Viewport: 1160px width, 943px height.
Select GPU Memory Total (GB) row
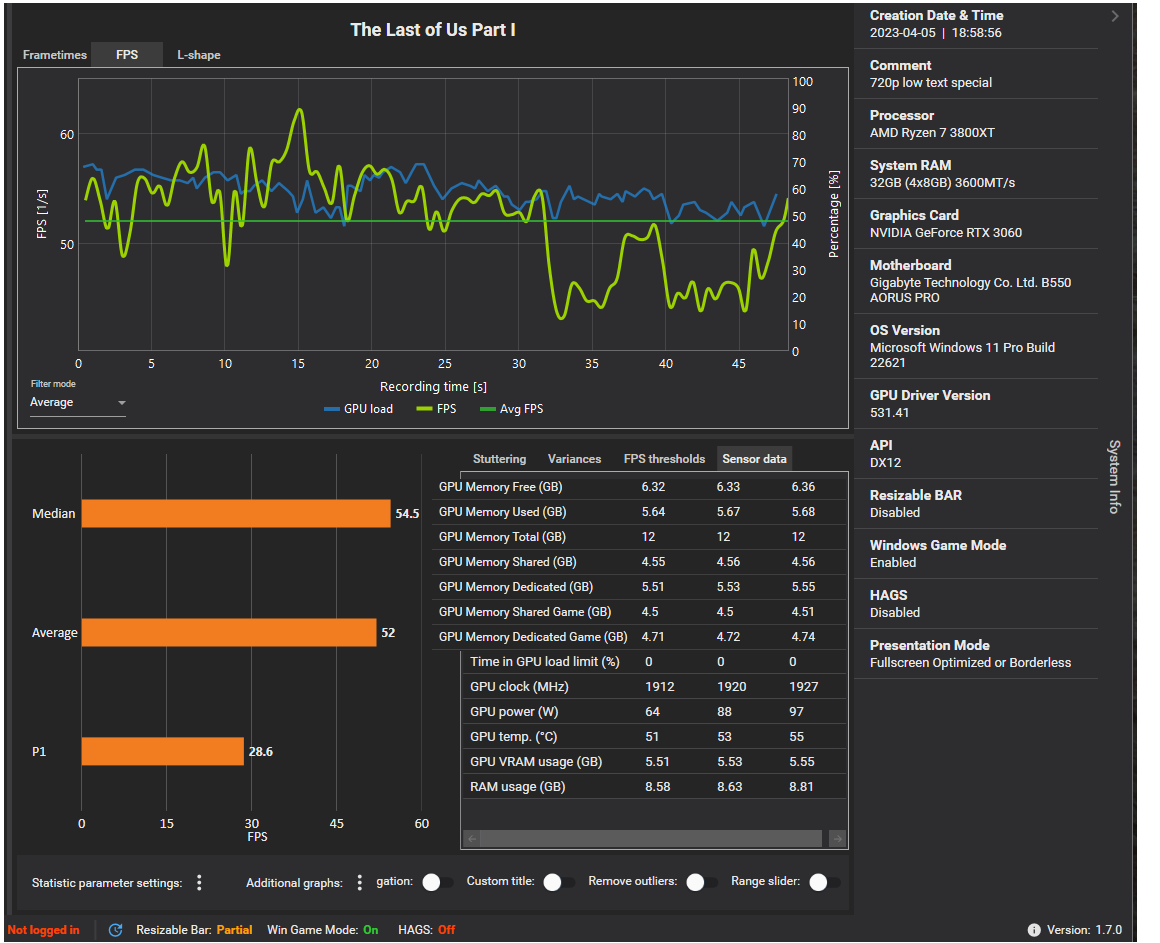[639, 537]
